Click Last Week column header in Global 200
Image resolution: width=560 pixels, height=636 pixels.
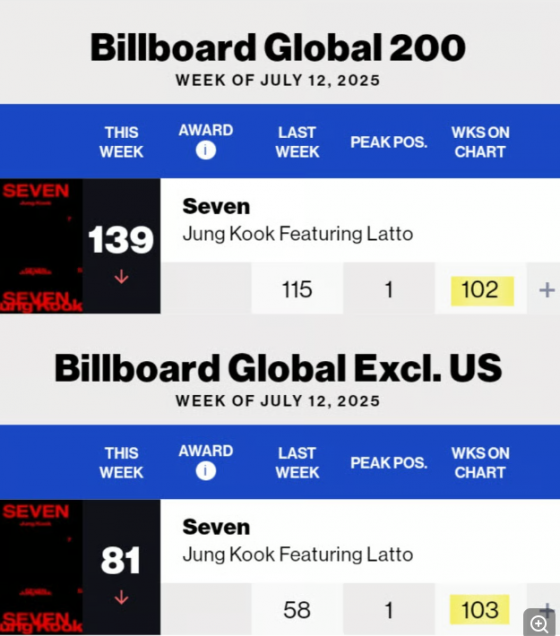pyautogui.click(x=297, y=142)
